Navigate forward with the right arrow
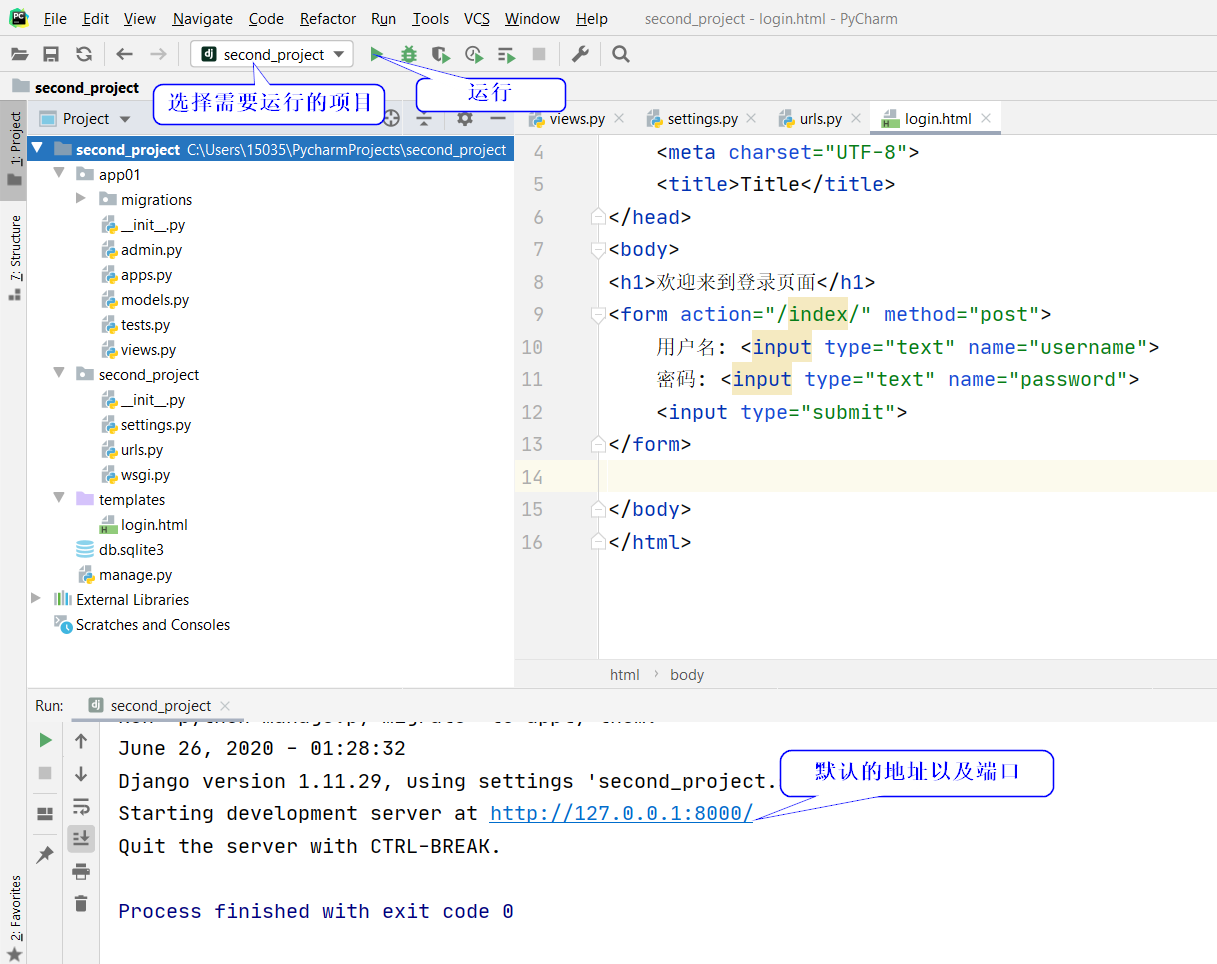The width and height of the screenshot is (1217, 964). pyautogui.click(x=158, y=54)
